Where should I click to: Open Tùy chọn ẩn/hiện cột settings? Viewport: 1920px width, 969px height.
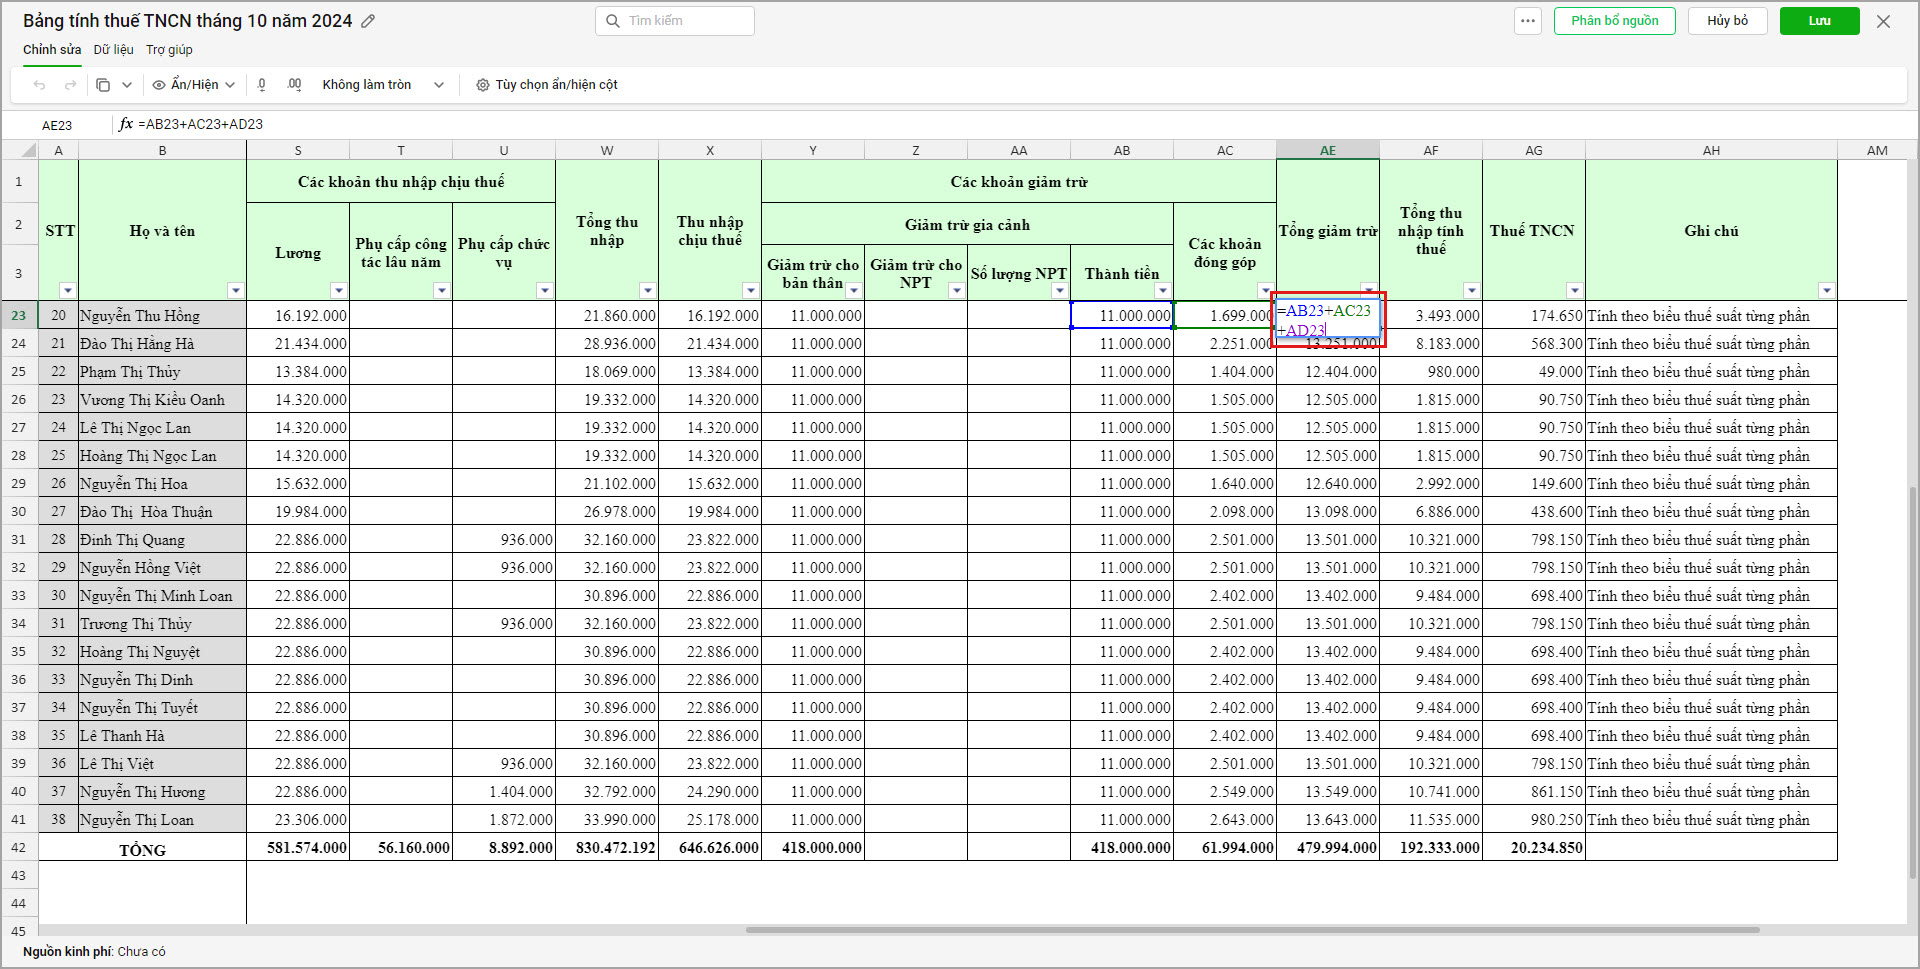(x=547, y=85)
